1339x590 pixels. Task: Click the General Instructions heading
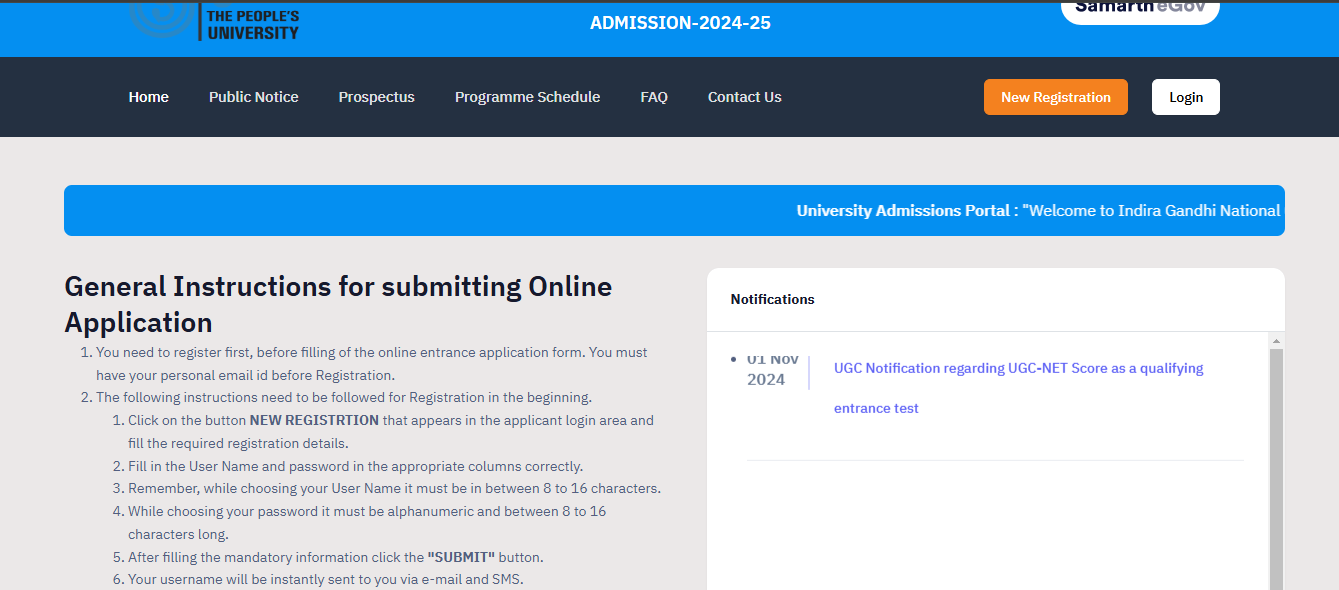click(337, 303)
